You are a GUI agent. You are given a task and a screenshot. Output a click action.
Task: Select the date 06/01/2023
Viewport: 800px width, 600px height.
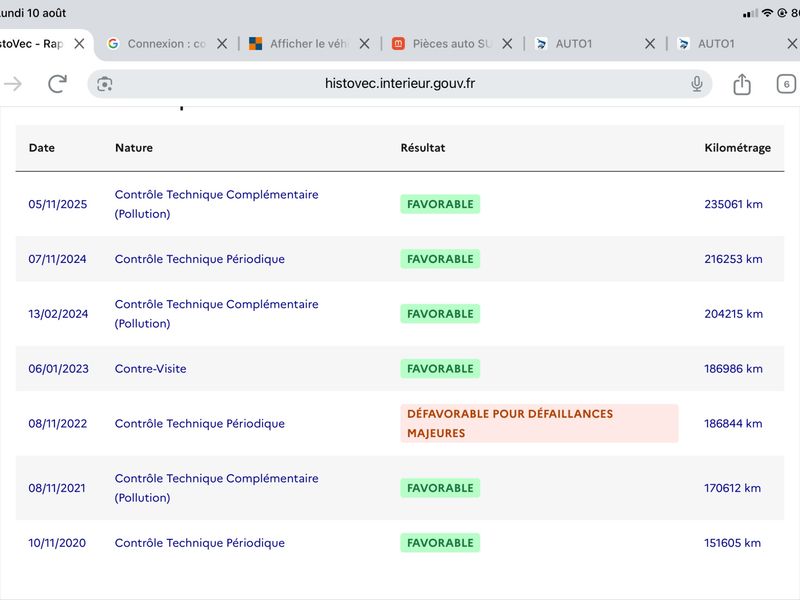(x=58, y=369)
